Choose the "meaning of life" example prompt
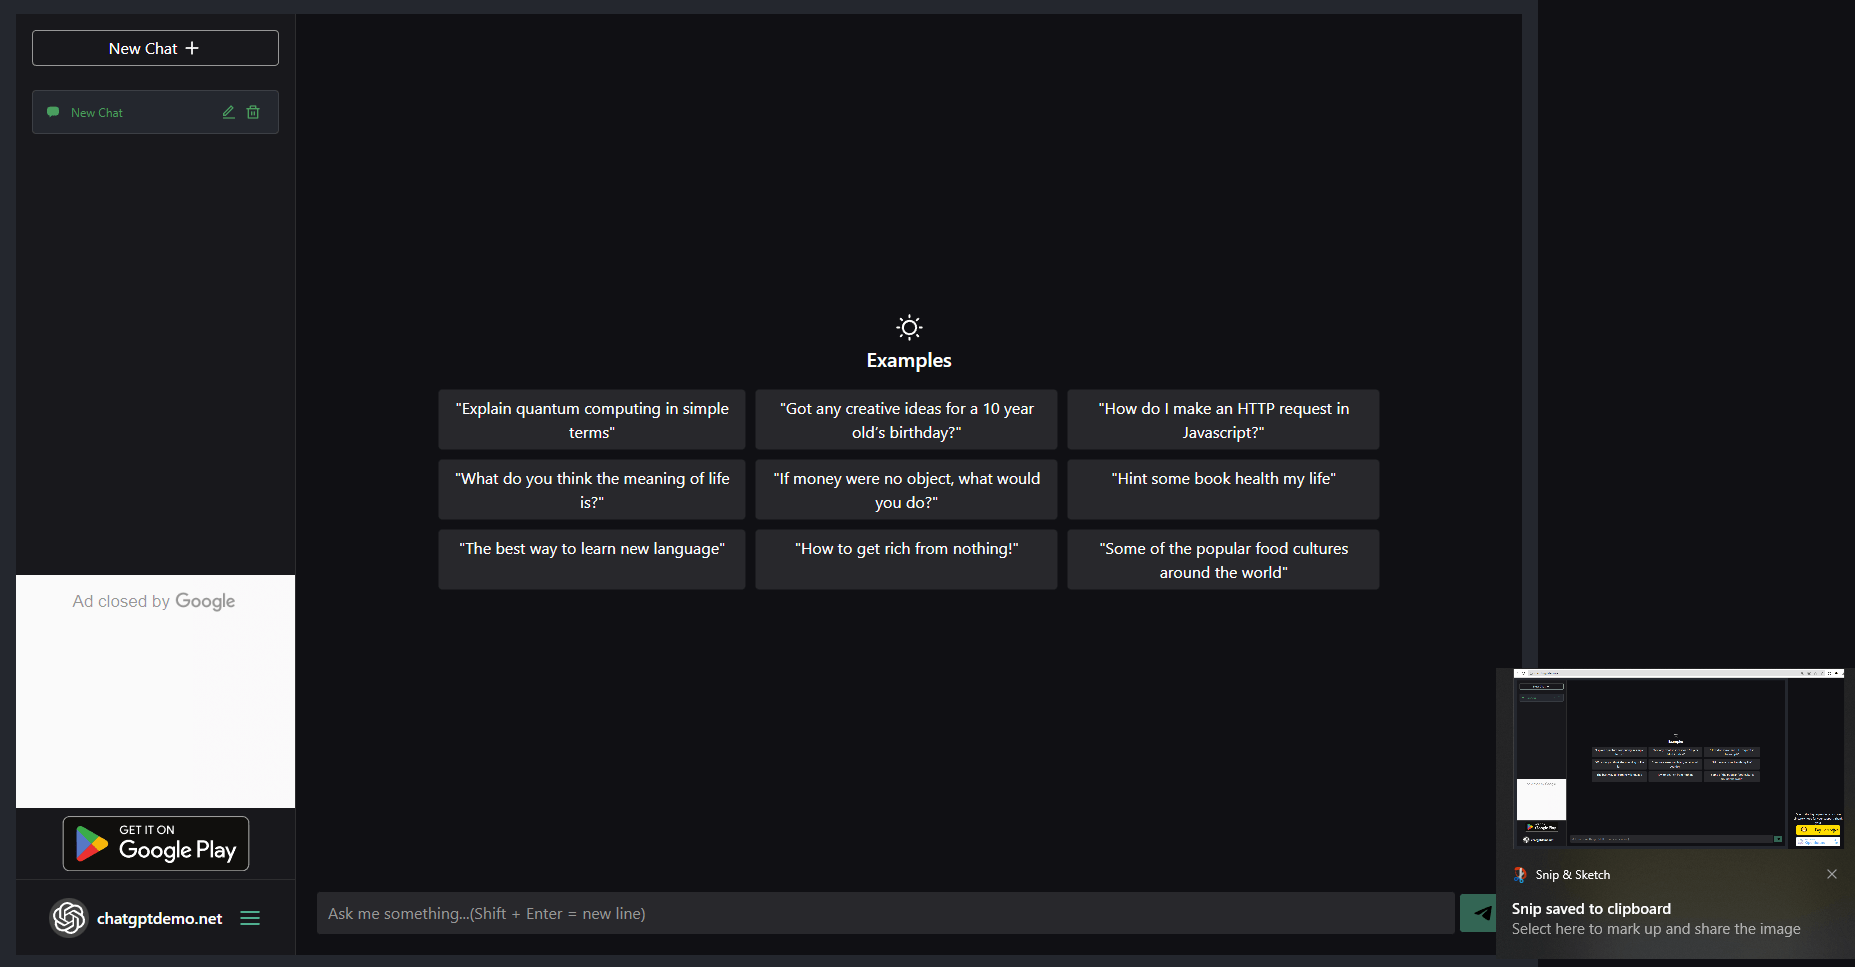This screenshot has height=967, width=1855. 592,490
